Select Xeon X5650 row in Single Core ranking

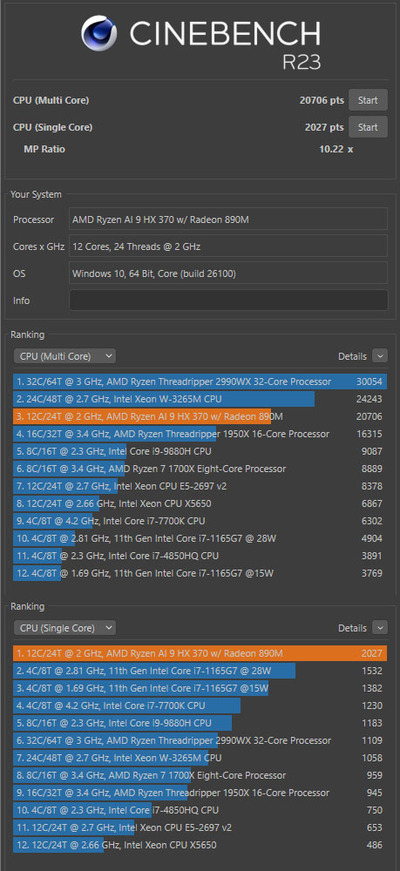tap(200, 845)
